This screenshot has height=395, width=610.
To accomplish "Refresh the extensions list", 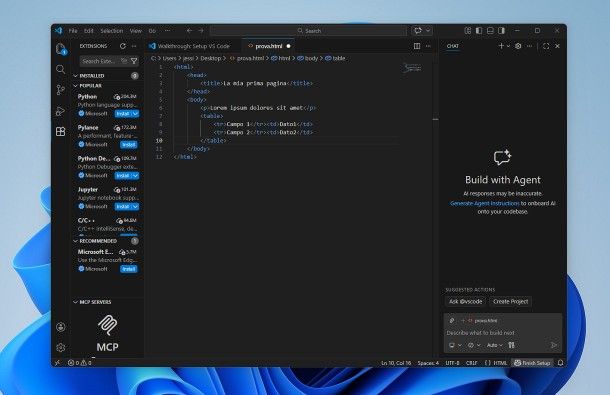I will 123,46.
